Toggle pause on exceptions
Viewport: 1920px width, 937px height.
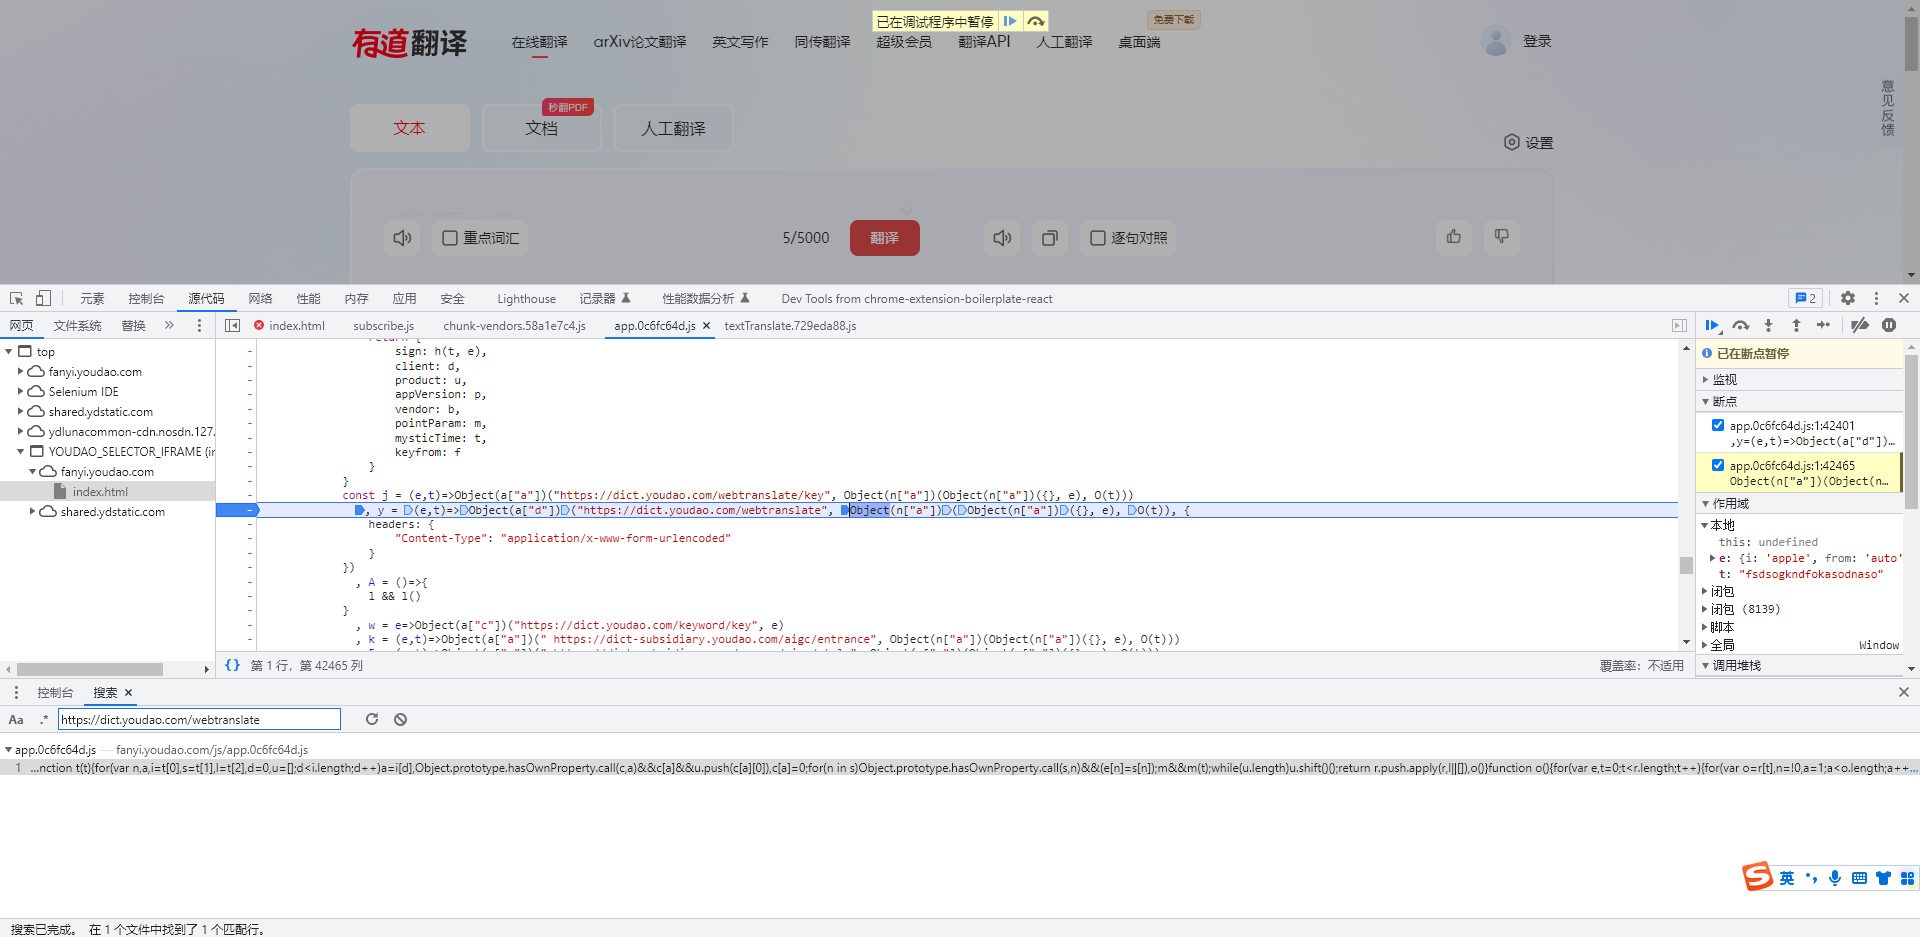point(1889,325)
